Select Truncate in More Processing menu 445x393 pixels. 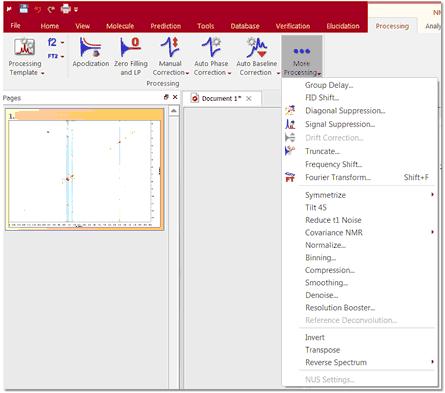pyautogui.click(x=322, y=151)
